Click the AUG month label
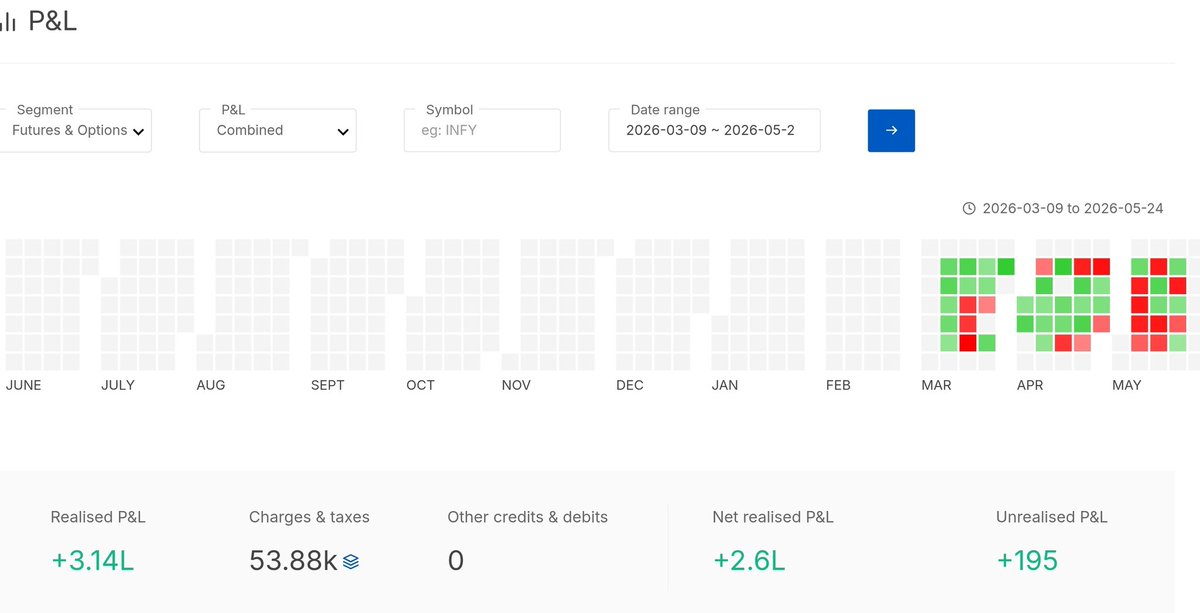The height and width of the screenshot is (613, 1200). tap(211, 385)
